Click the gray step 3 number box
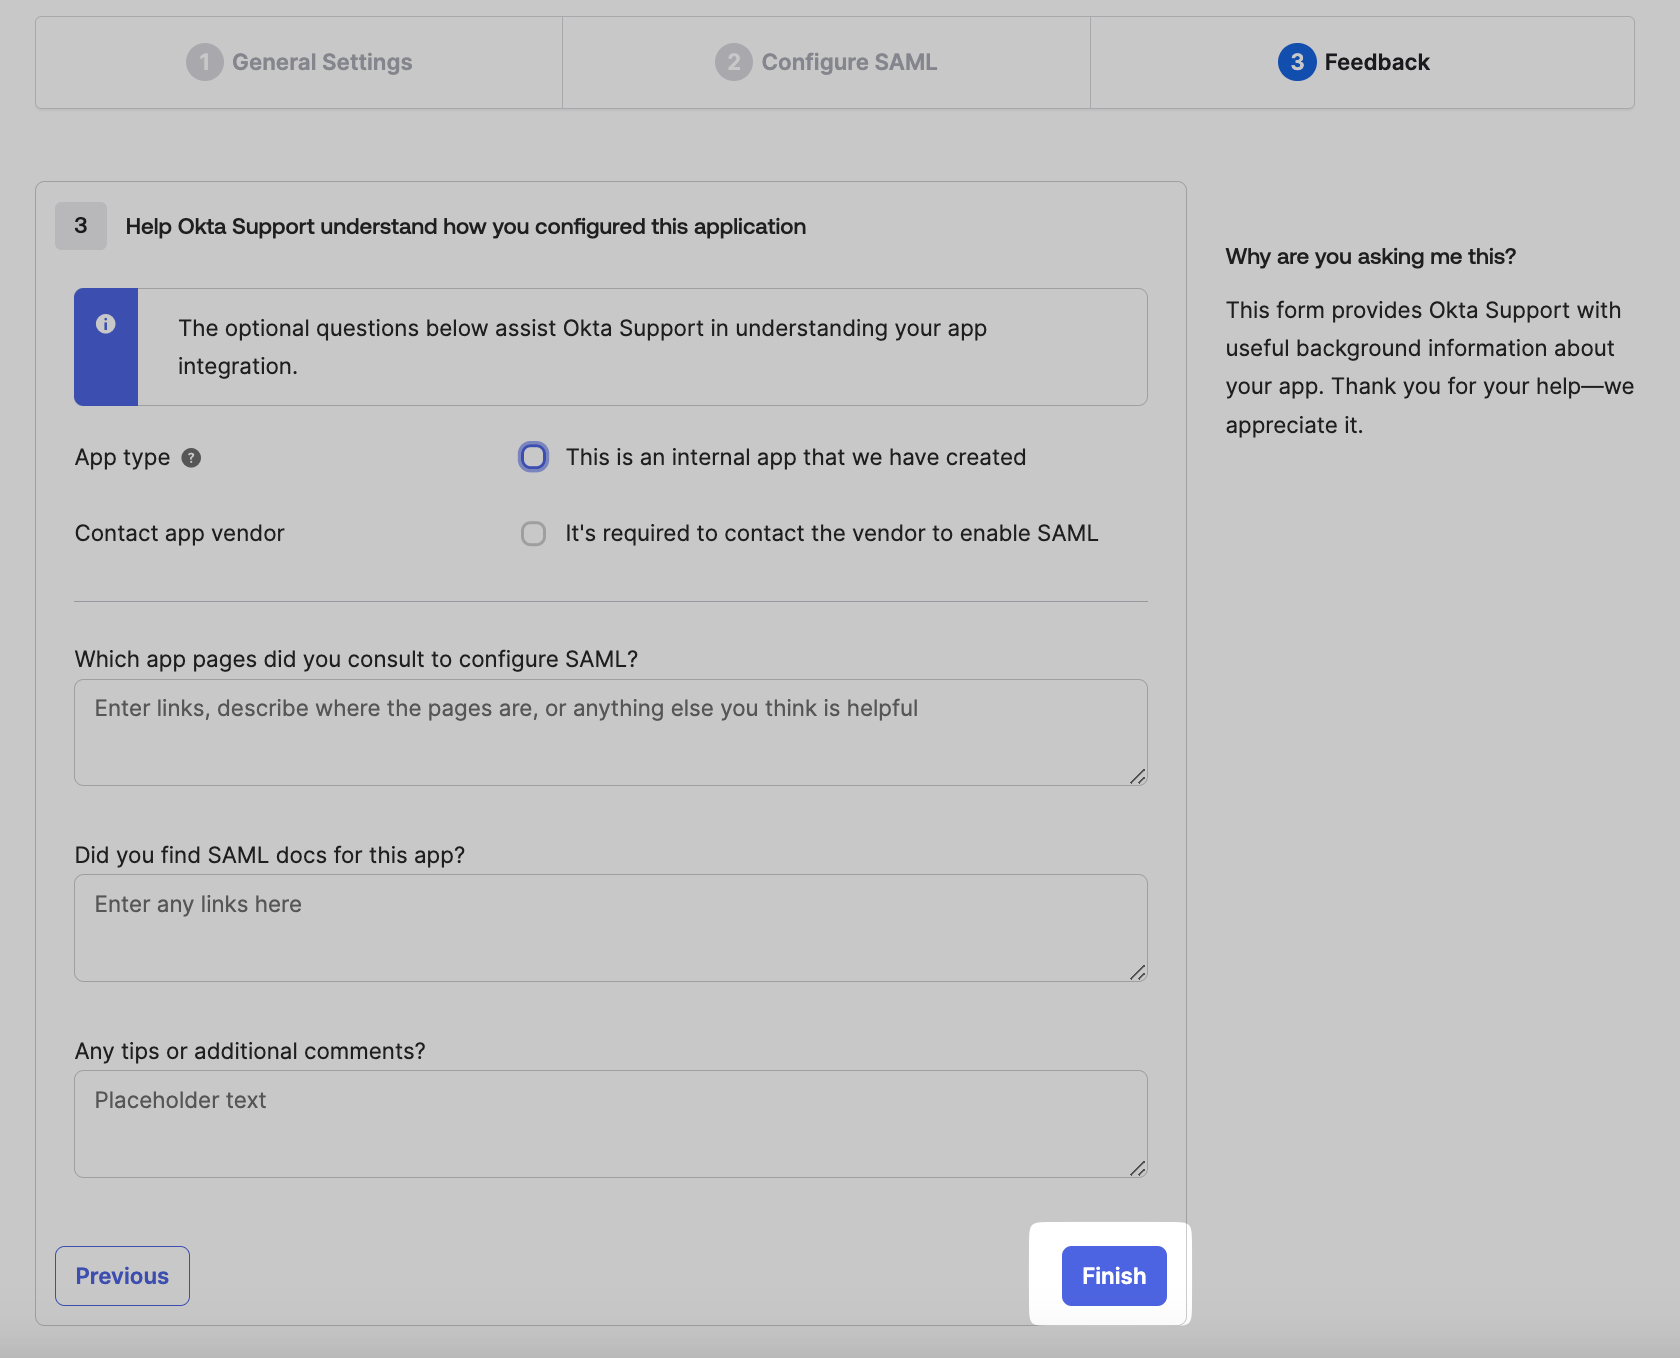 [x=79, y=226]
